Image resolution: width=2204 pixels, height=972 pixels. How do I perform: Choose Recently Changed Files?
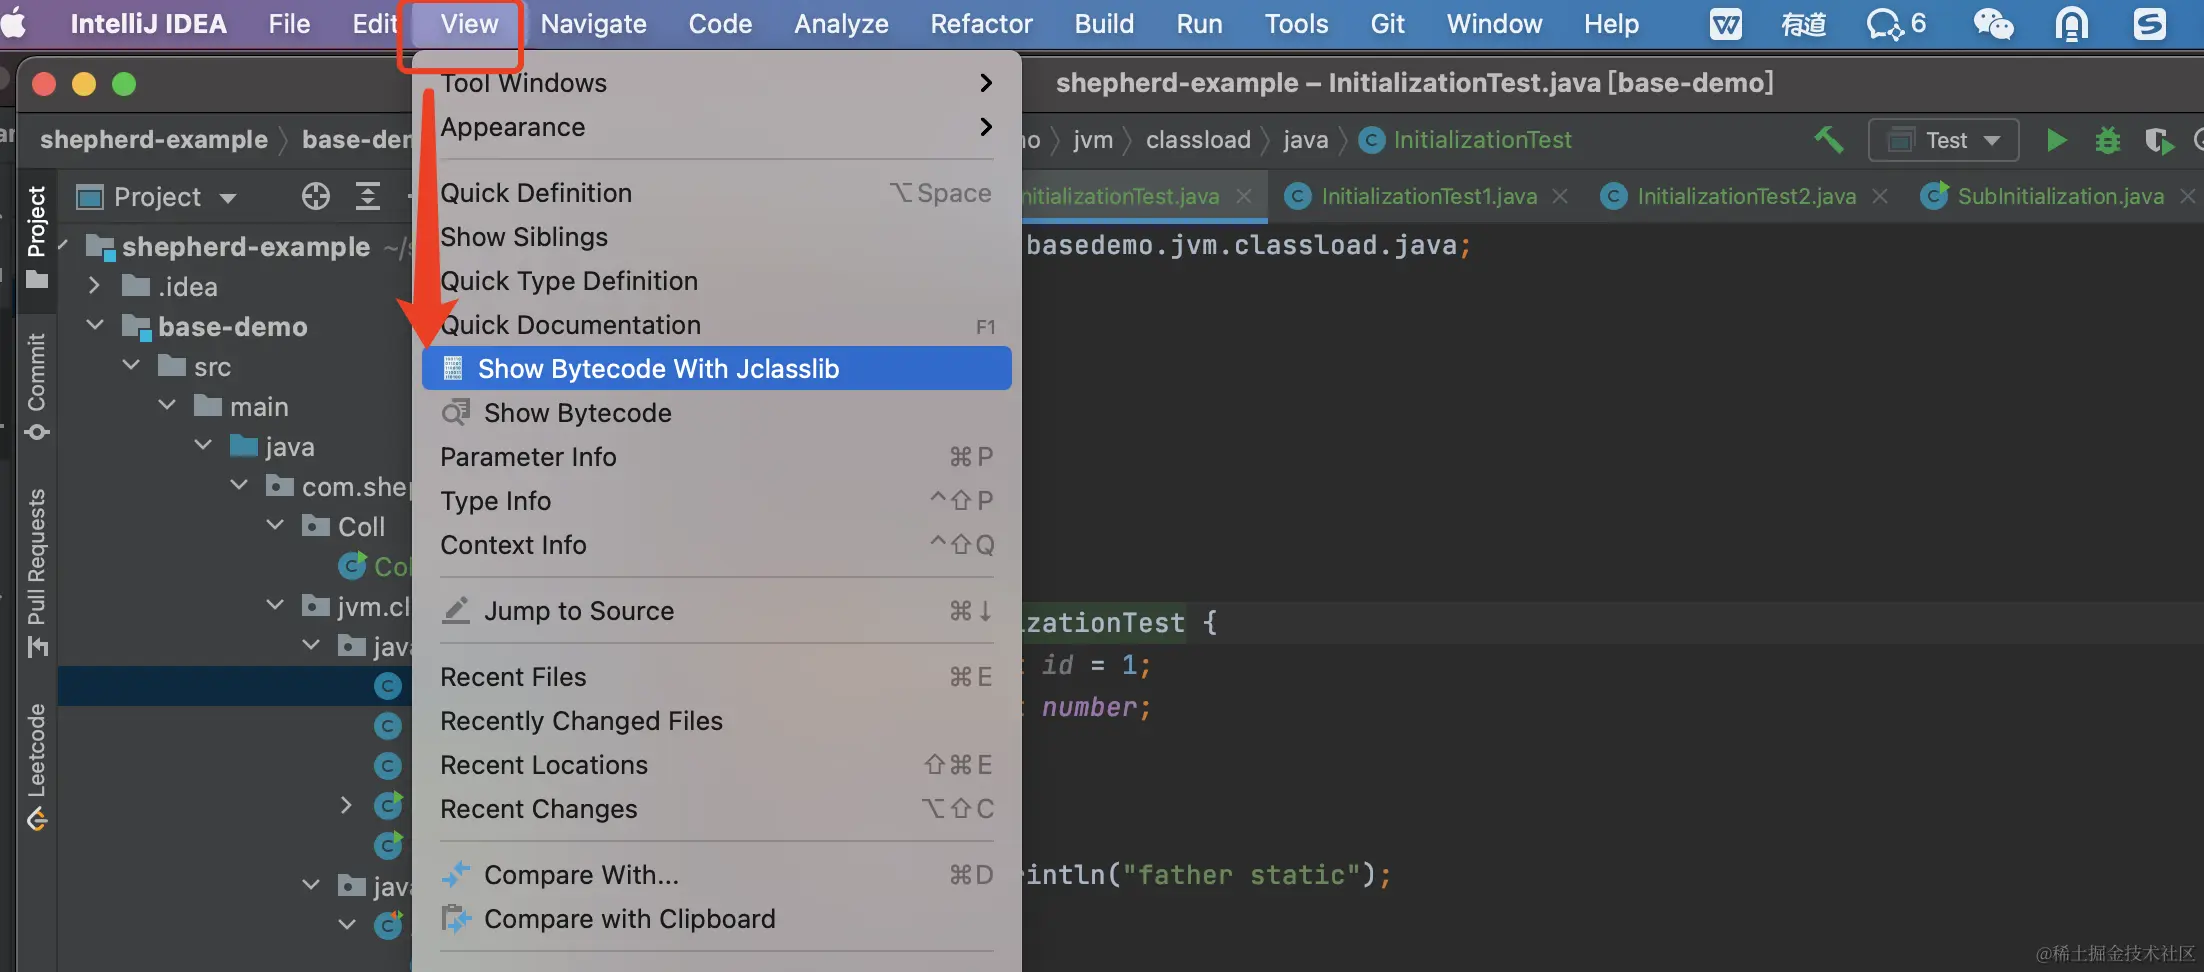[716, 721]
